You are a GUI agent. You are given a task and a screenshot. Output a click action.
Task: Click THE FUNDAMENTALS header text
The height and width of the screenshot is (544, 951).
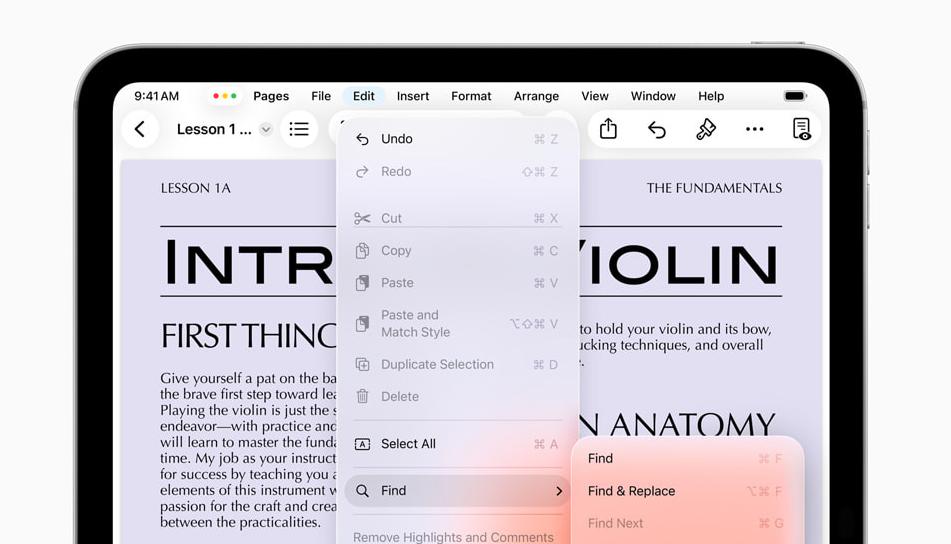[x=714, y=188]
